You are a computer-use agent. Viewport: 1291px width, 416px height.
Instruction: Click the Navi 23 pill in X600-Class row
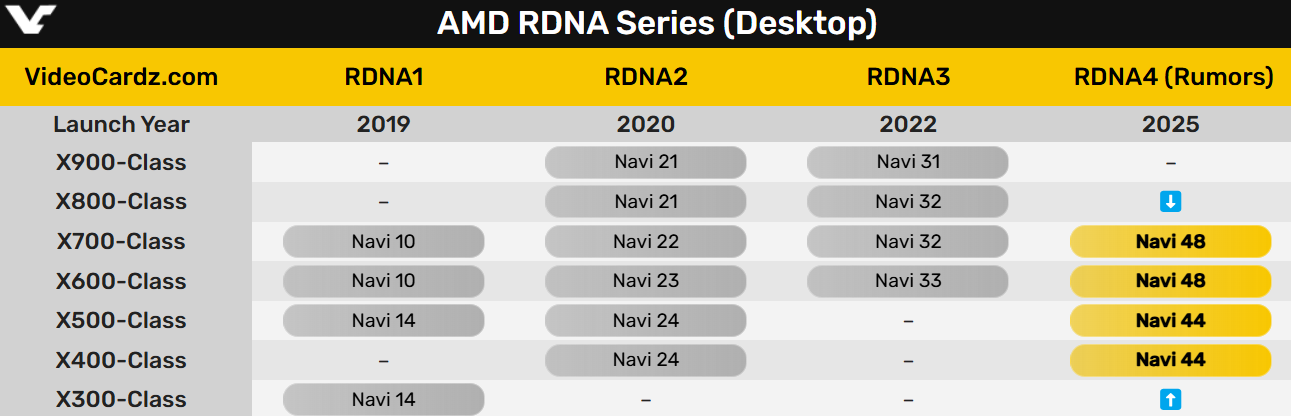coord(646,281)
